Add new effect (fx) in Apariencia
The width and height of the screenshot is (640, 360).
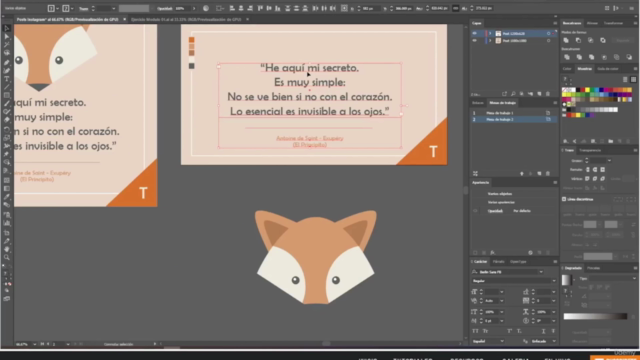click(493, 253)
